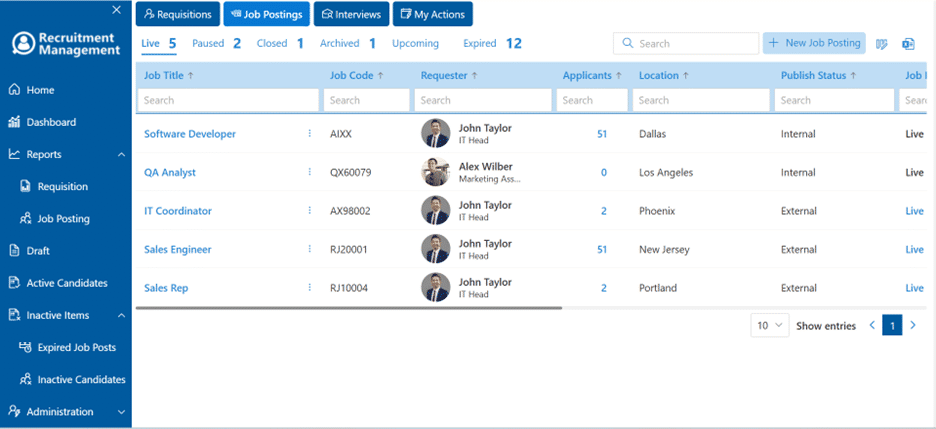The height and width of the screenshot is (429, 936).
Task: View 0 applicants for QA Analyst
Action: click(604, 172)
